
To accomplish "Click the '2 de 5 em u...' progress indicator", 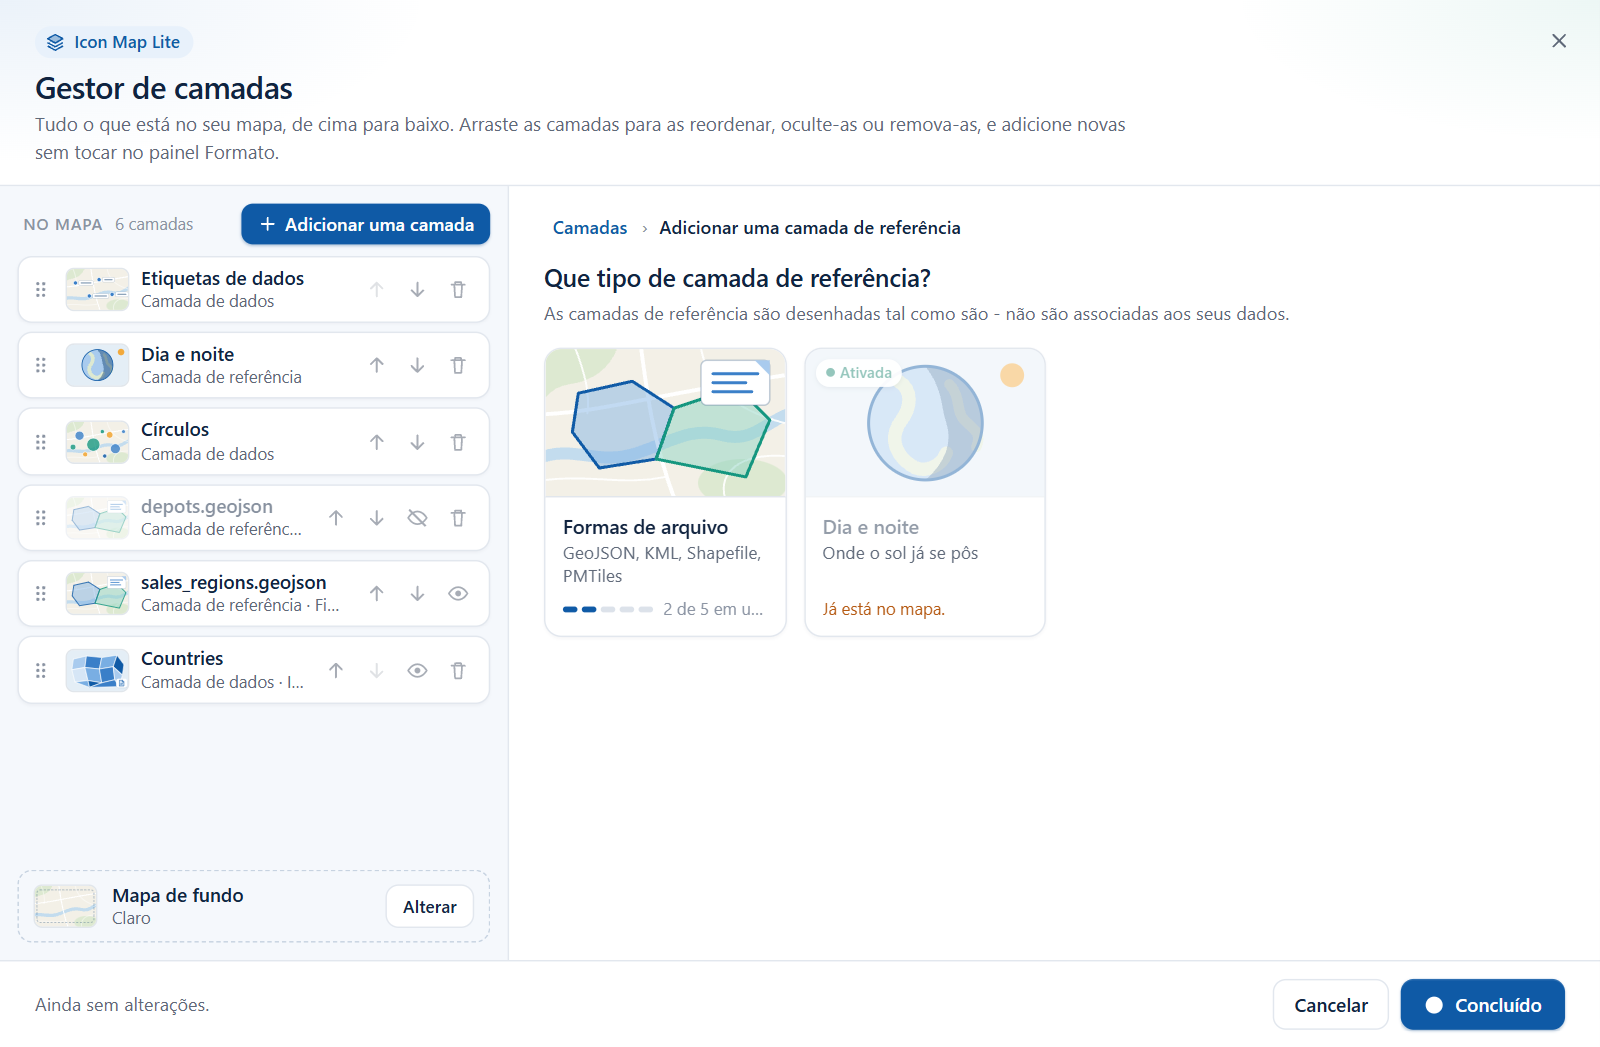I will click(663, 609).
